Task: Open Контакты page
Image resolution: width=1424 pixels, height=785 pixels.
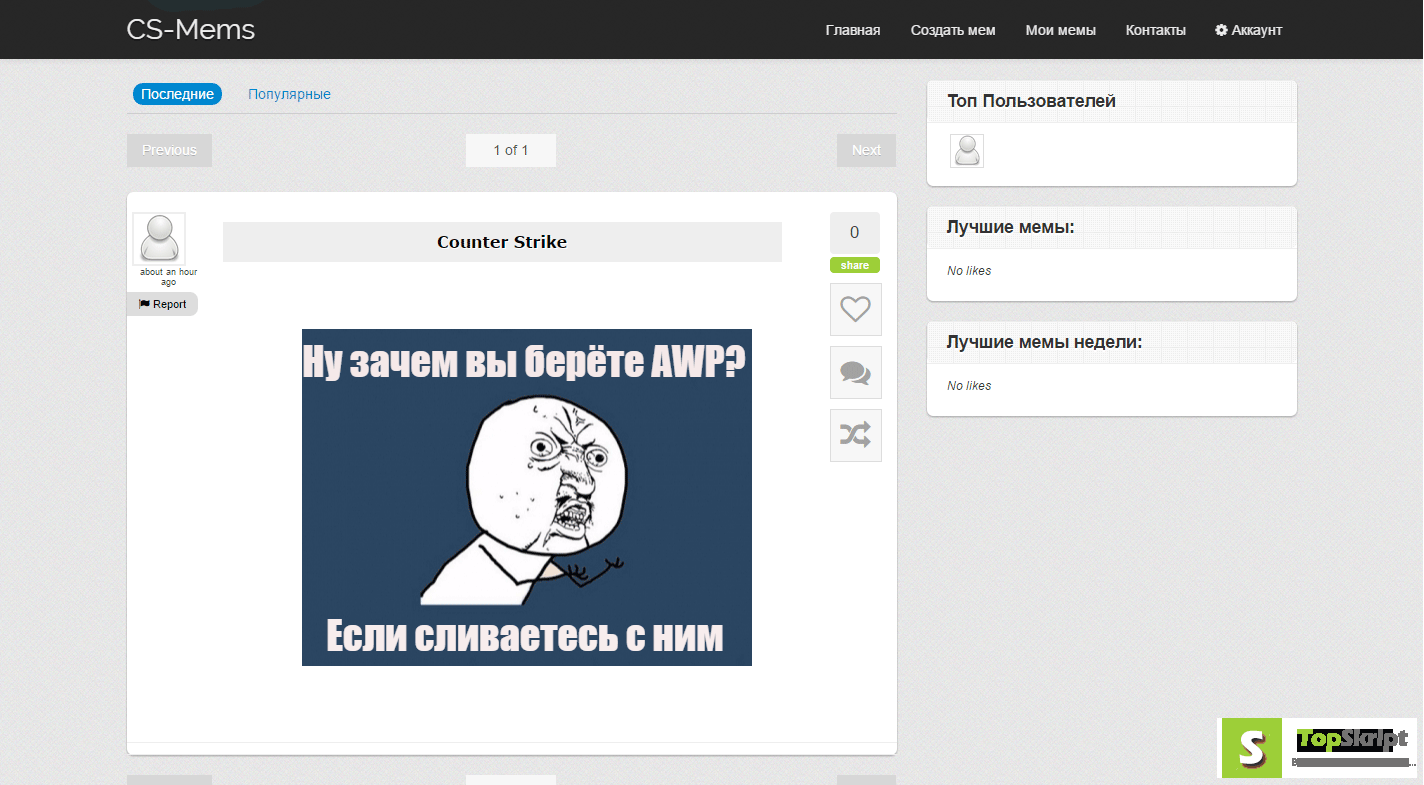Action: pos(1156,30)
